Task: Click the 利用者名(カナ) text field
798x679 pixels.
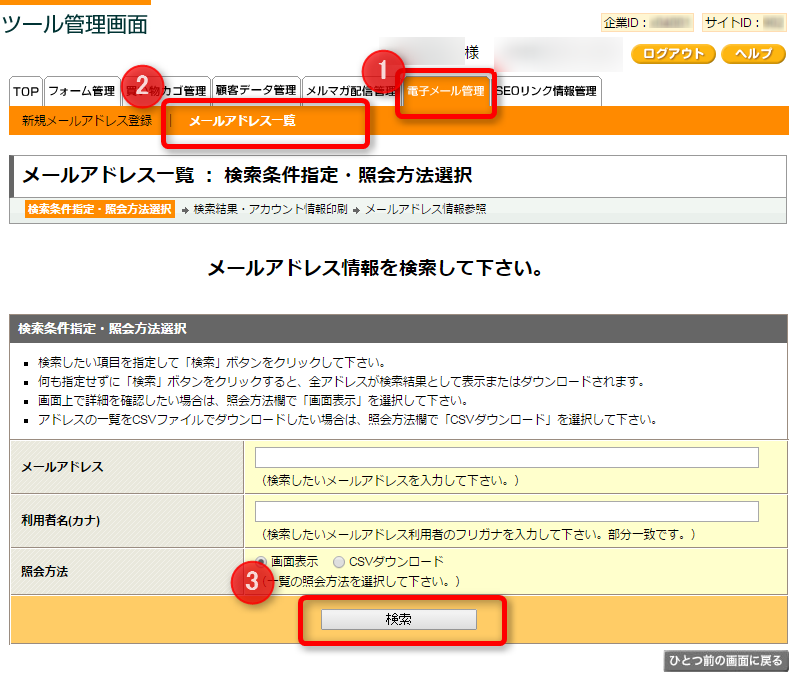Action: pos(506,512)
